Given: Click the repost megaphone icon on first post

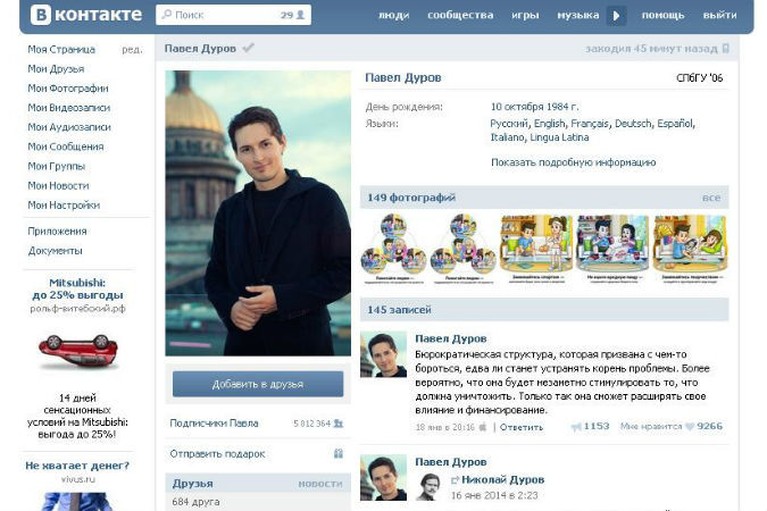Looking at the screenshot, I should 575,426.
